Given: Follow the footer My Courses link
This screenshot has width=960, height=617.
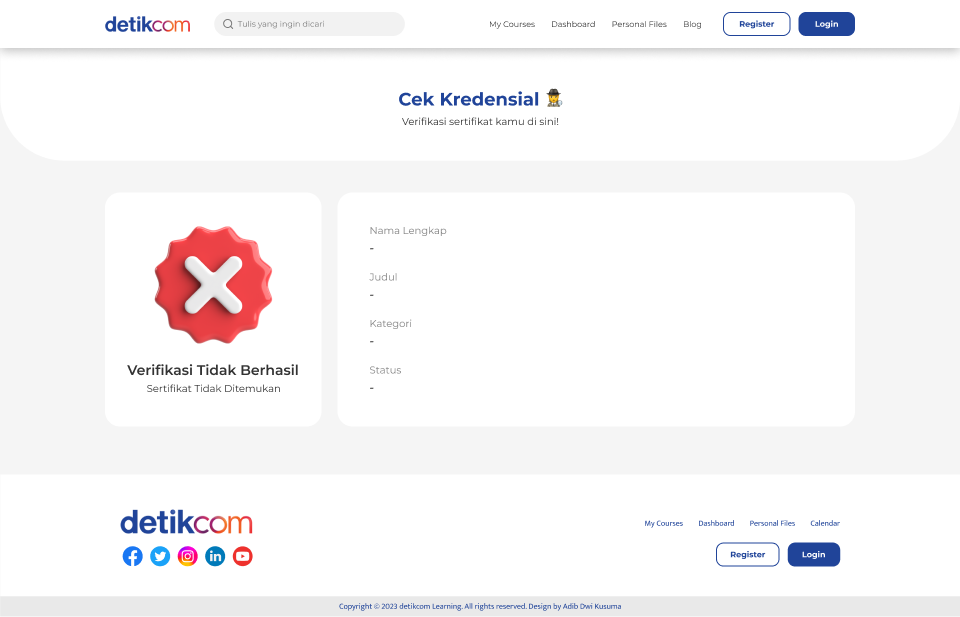Looking at the screenshot, I should 663,523.
